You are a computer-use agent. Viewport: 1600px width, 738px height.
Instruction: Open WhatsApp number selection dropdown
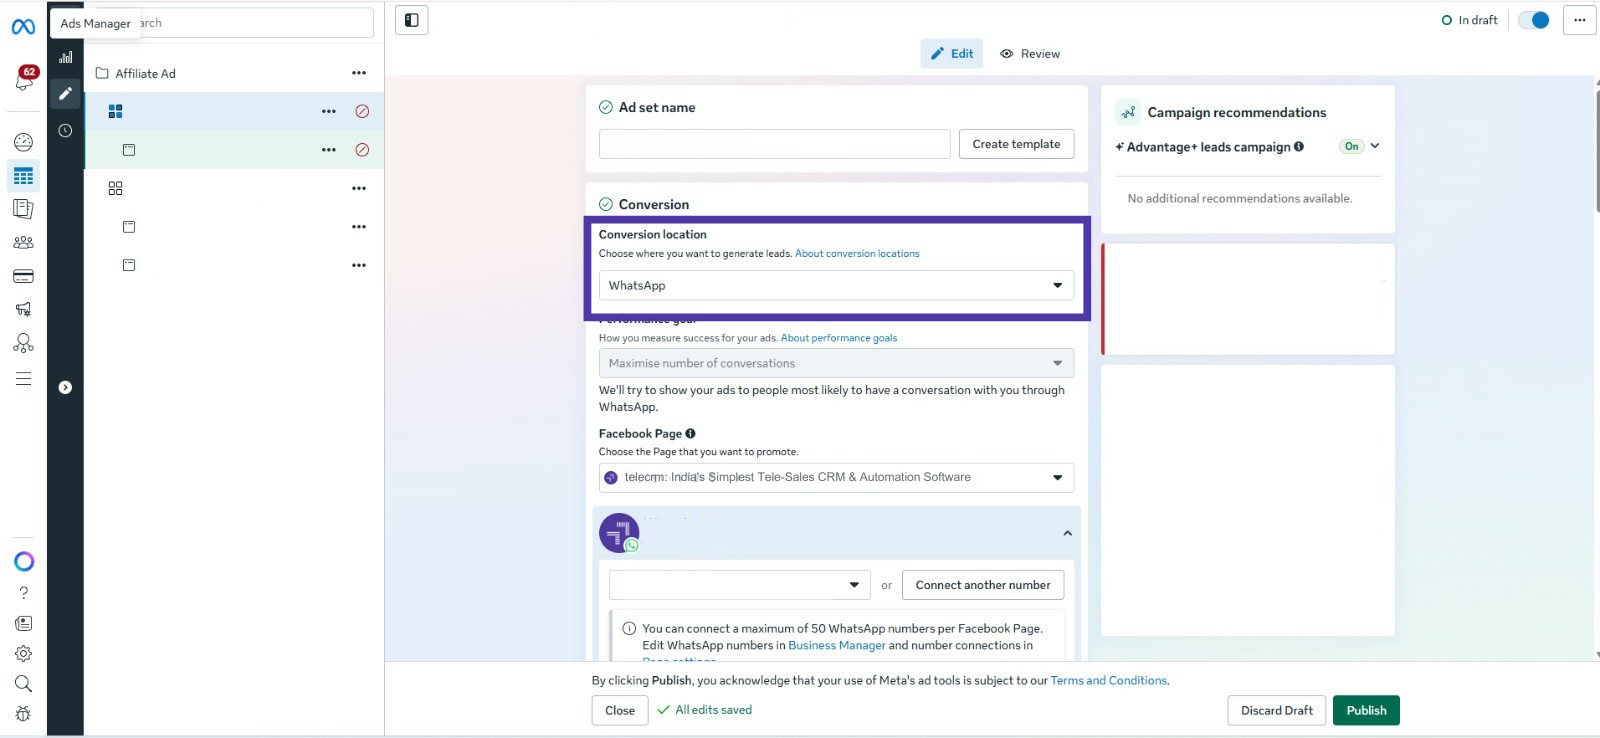(739, 585)
